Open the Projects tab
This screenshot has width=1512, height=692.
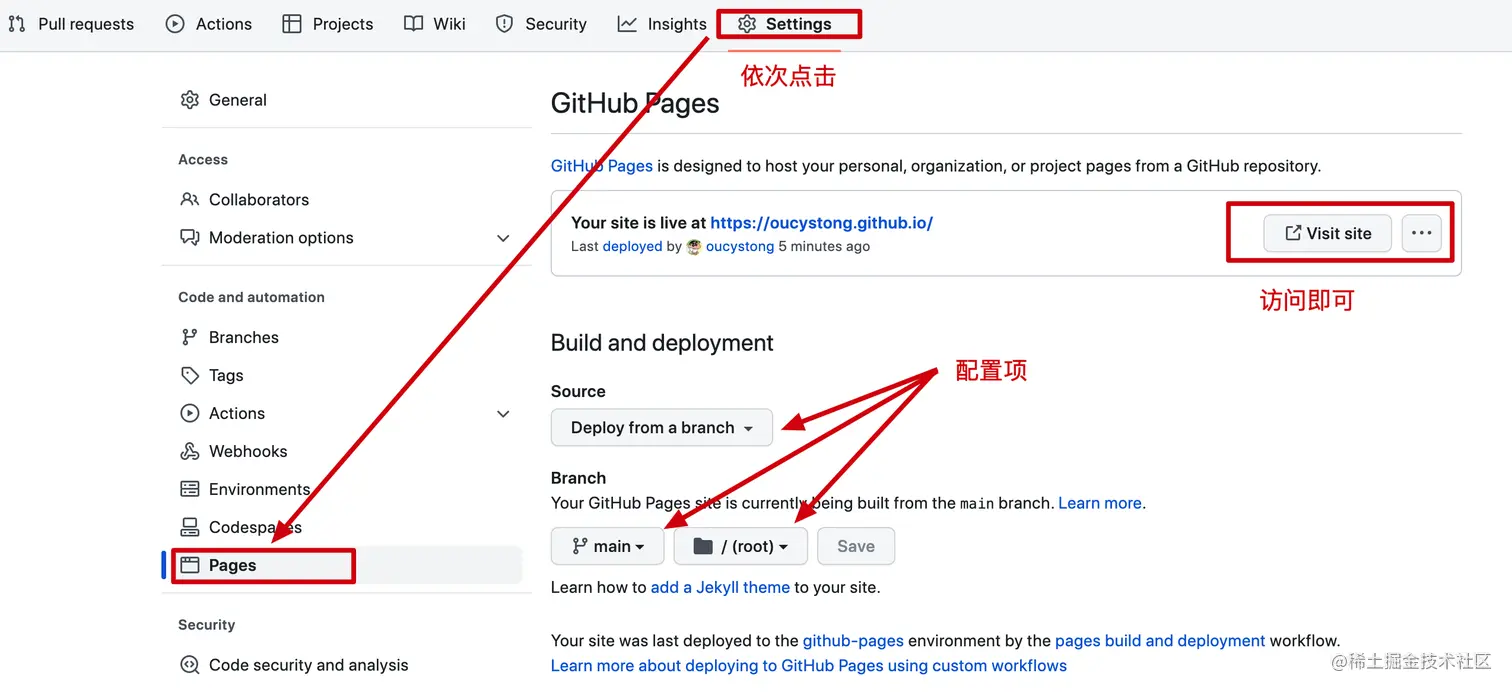(x=328, y=24)
